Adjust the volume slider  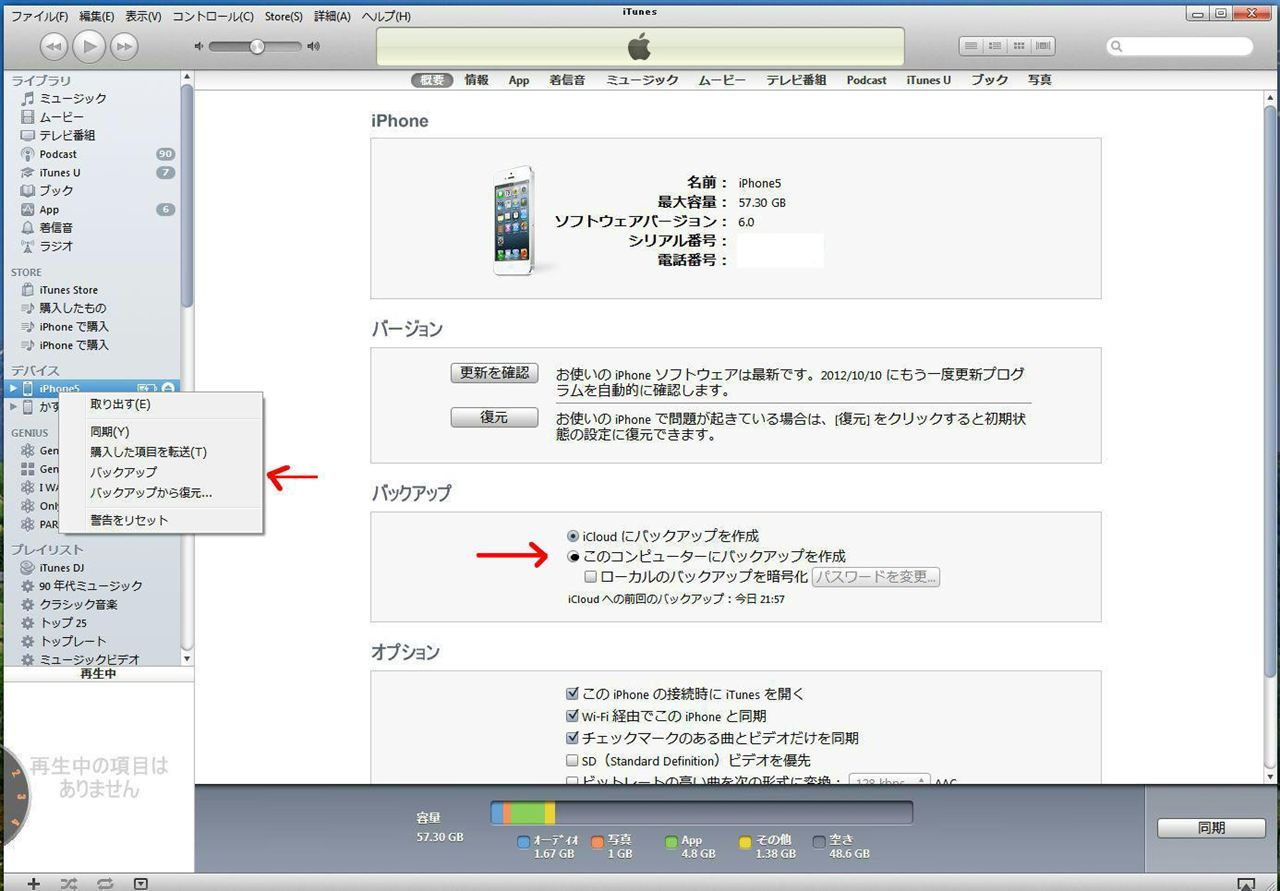256,46
